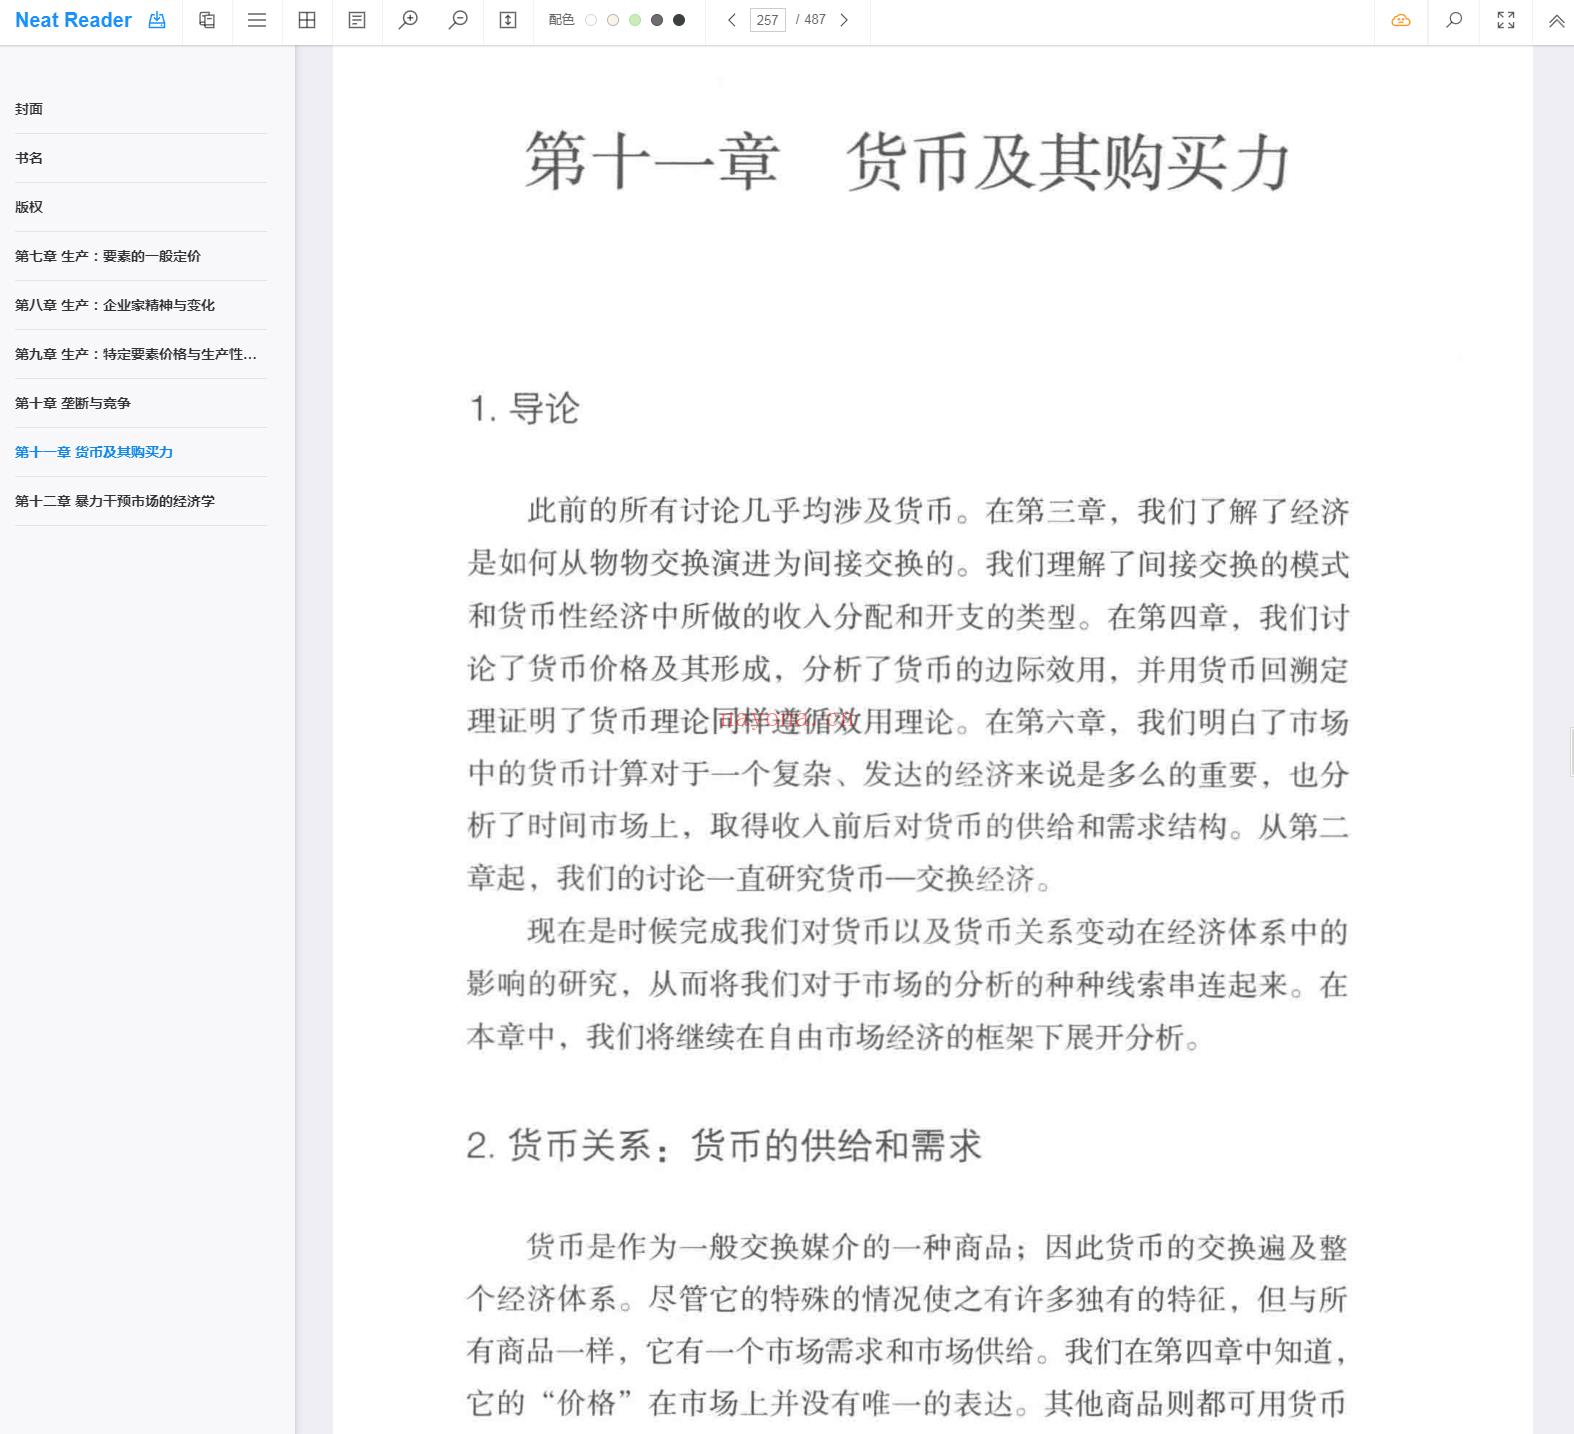The width and height of the screenshot is (1574, 1434).
Task: Zoom out with magnifier minus icon
Action: (458, 20)
